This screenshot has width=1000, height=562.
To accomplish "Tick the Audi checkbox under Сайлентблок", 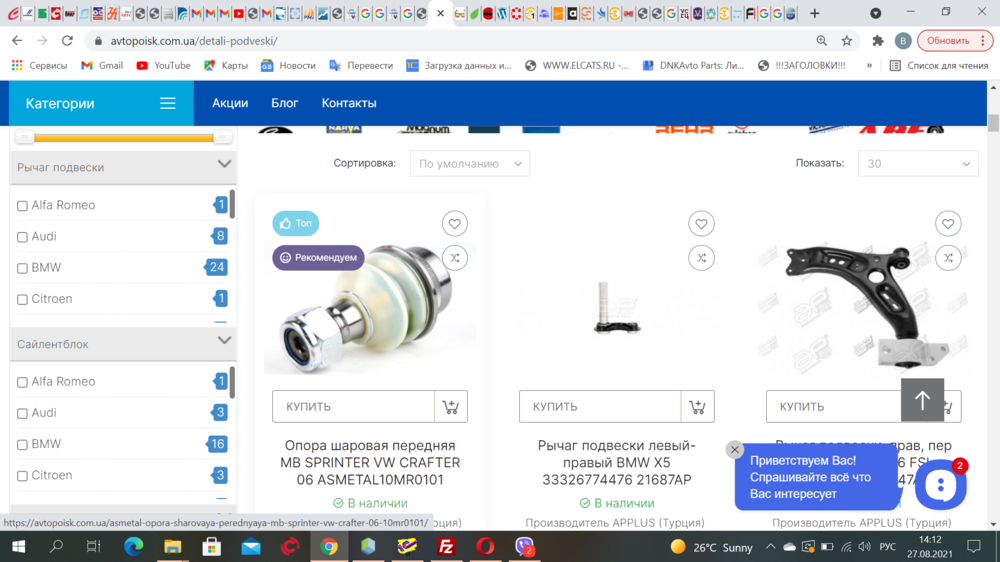I will [x=23, y=413].
